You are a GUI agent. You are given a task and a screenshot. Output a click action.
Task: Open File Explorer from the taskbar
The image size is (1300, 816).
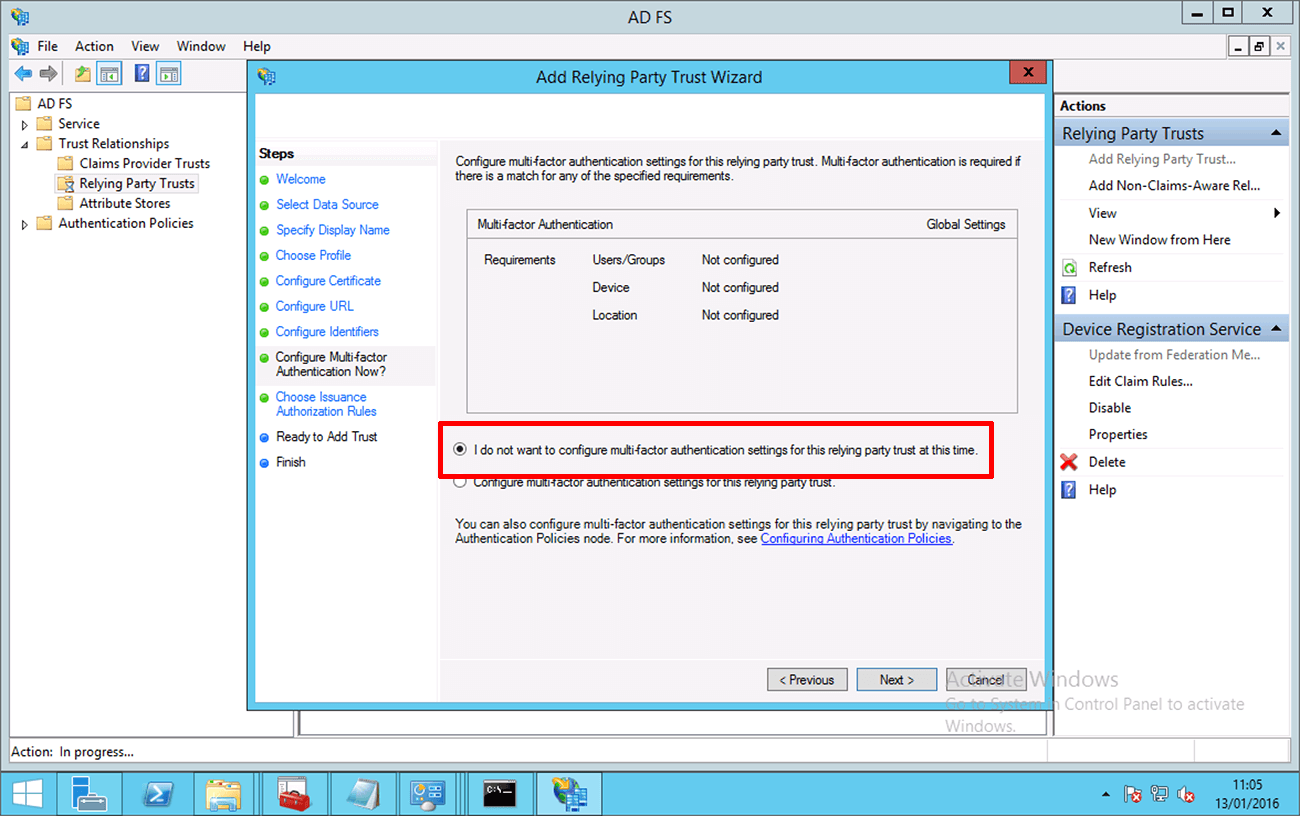pyautogui.click(x=224, y=794)
